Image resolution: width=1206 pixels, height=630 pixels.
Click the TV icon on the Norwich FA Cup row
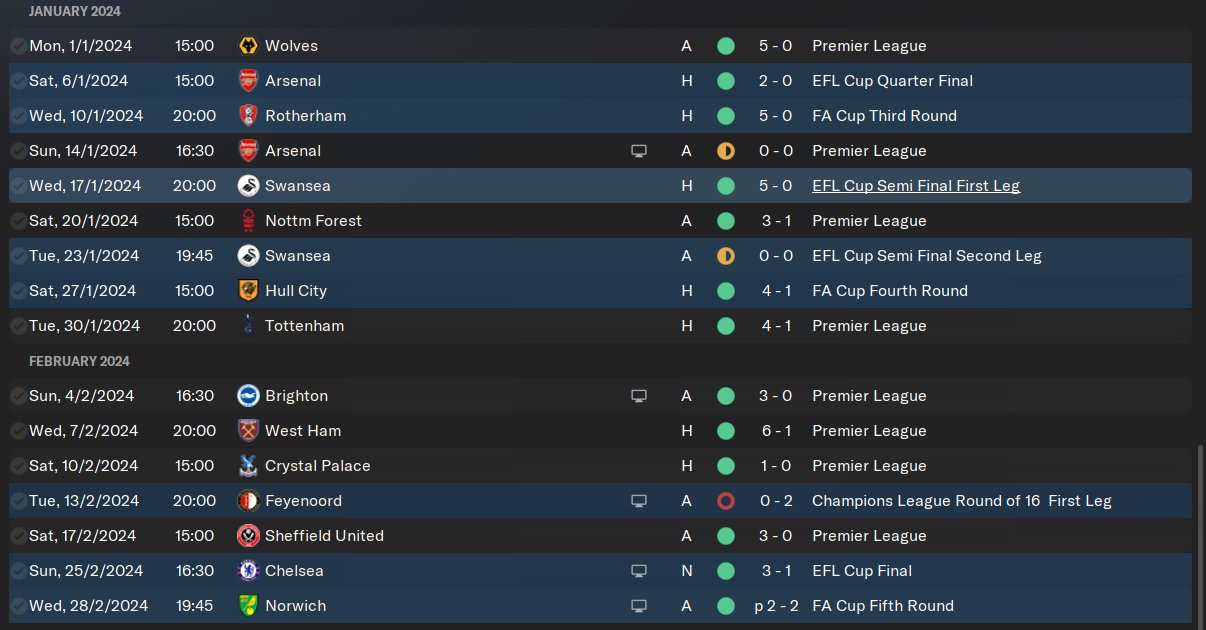(639, 606)
